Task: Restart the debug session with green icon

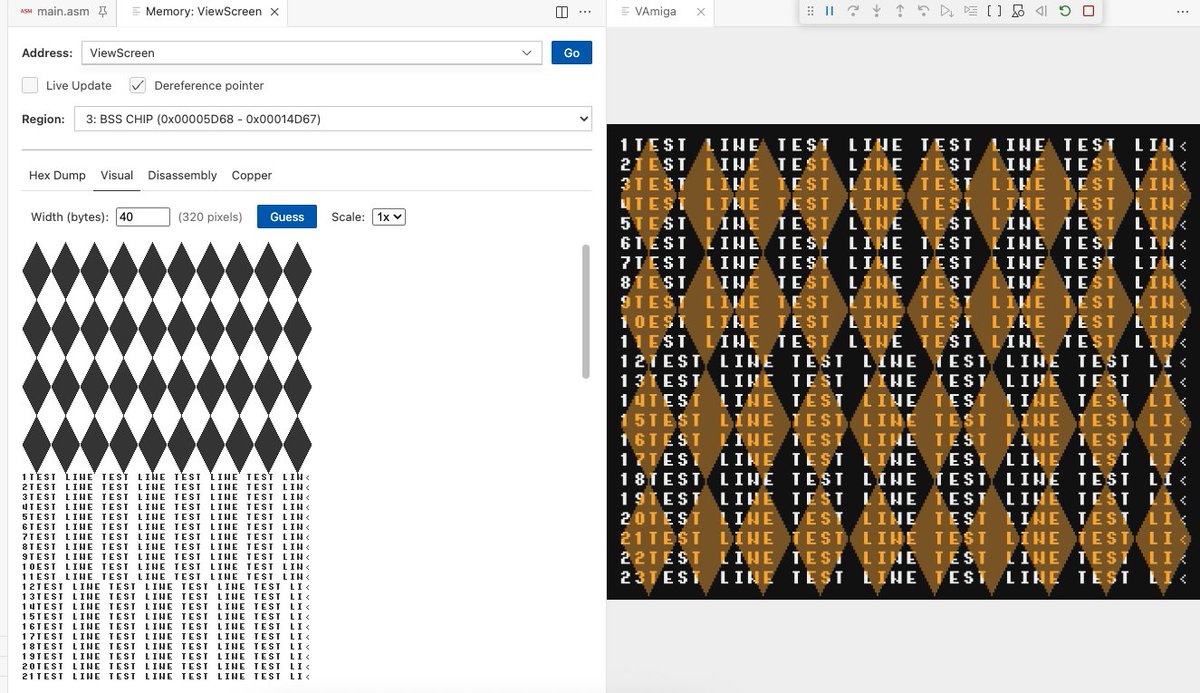Action: (1065, 11)
